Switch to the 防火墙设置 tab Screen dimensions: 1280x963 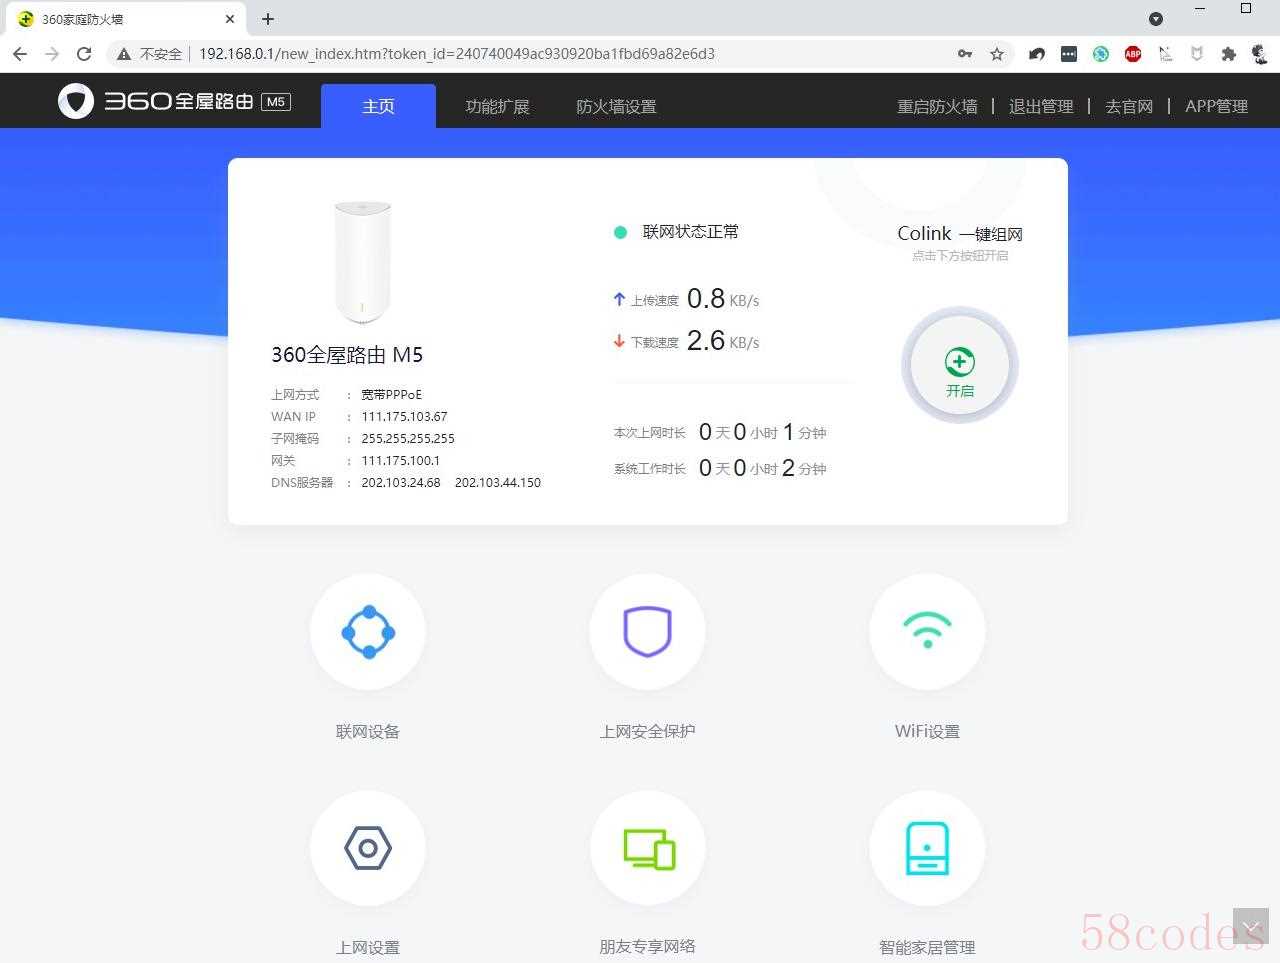click(616, 106)
